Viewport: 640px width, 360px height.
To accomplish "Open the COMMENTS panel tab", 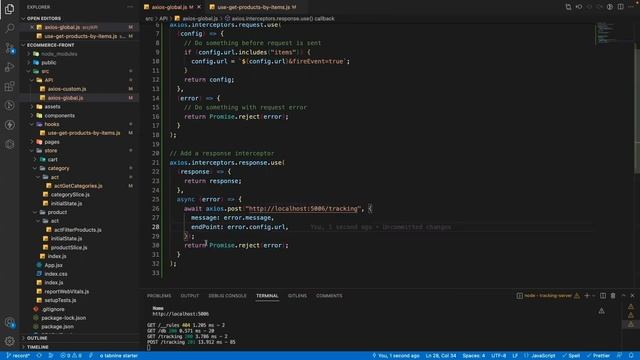I will 329,296.
